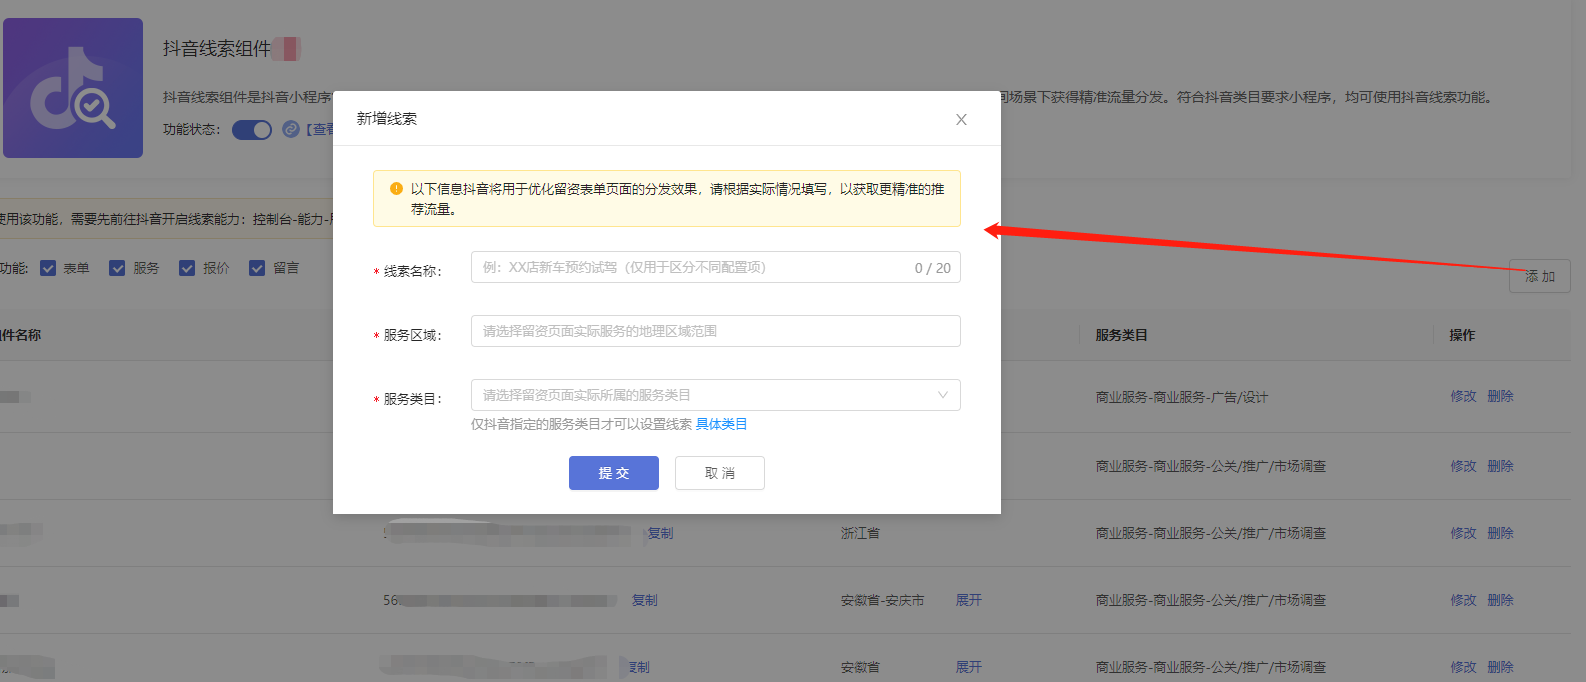Click the 操作 column header
Viewport: 1586px width, 682px height.
1462,335
